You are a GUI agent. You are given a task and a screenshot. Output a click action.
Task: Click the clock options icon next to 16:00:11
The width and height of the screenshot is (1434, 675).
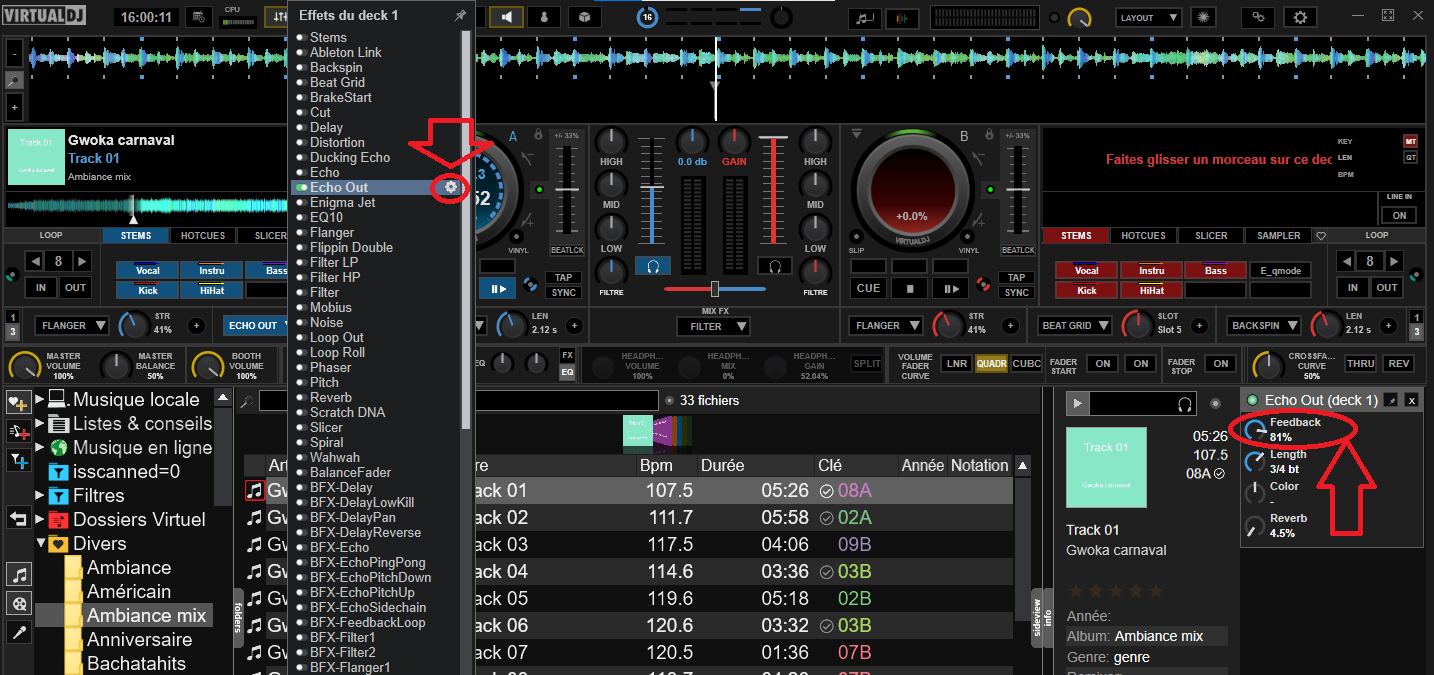coord(199,18)
